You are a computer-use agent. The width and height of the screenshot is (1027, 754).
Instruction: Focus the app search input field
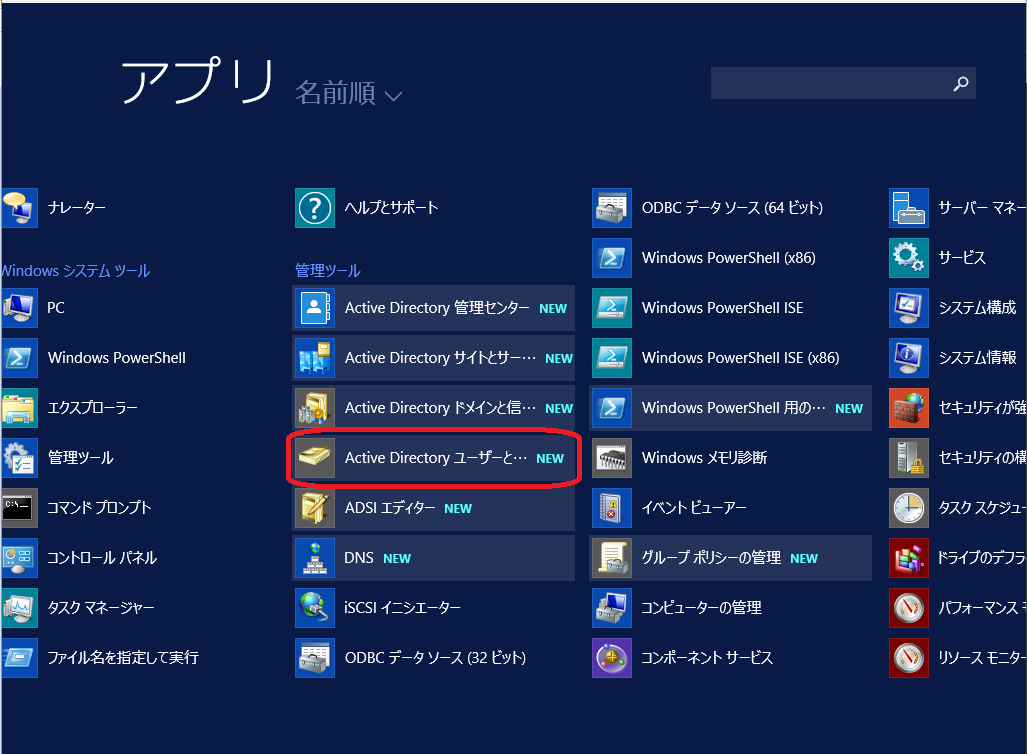point(843,83)
